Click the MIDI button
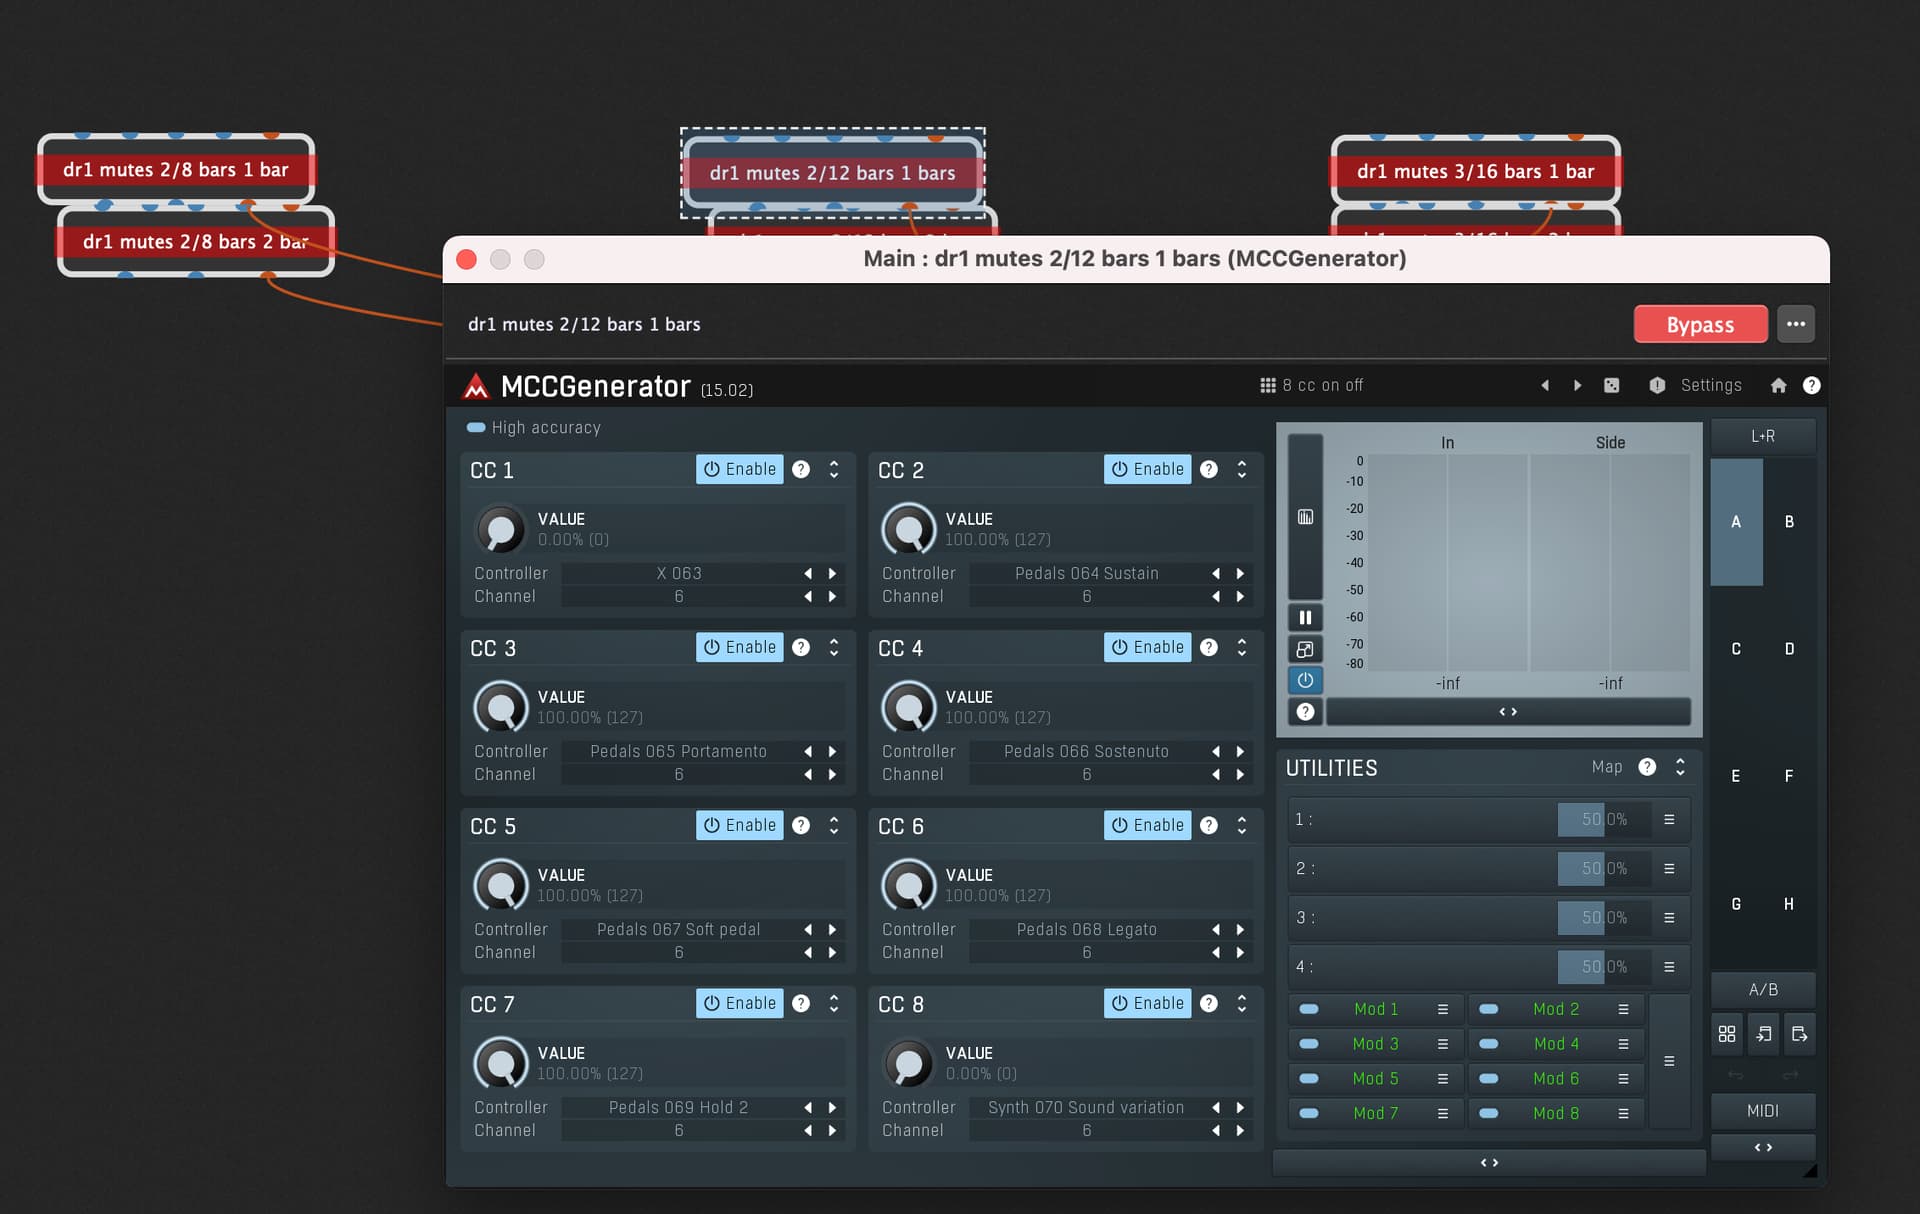Image resolution: width=1920 pixels, height=1214 pixels. tap(1763, 1111)
